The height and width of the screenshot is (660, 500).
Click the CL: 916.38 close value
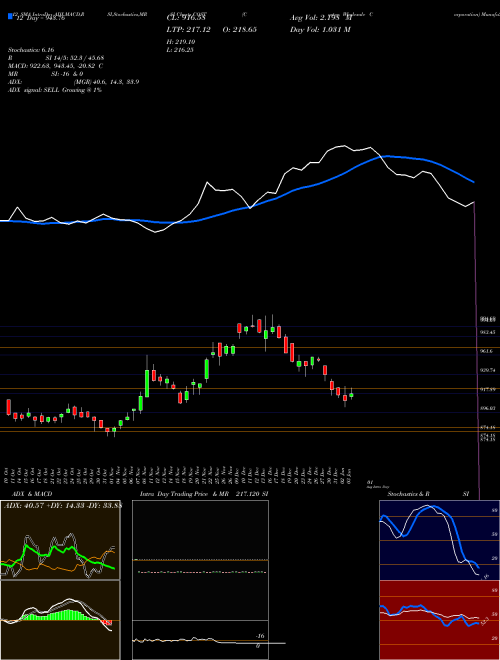pyautogui.click(x=186, y=18)
